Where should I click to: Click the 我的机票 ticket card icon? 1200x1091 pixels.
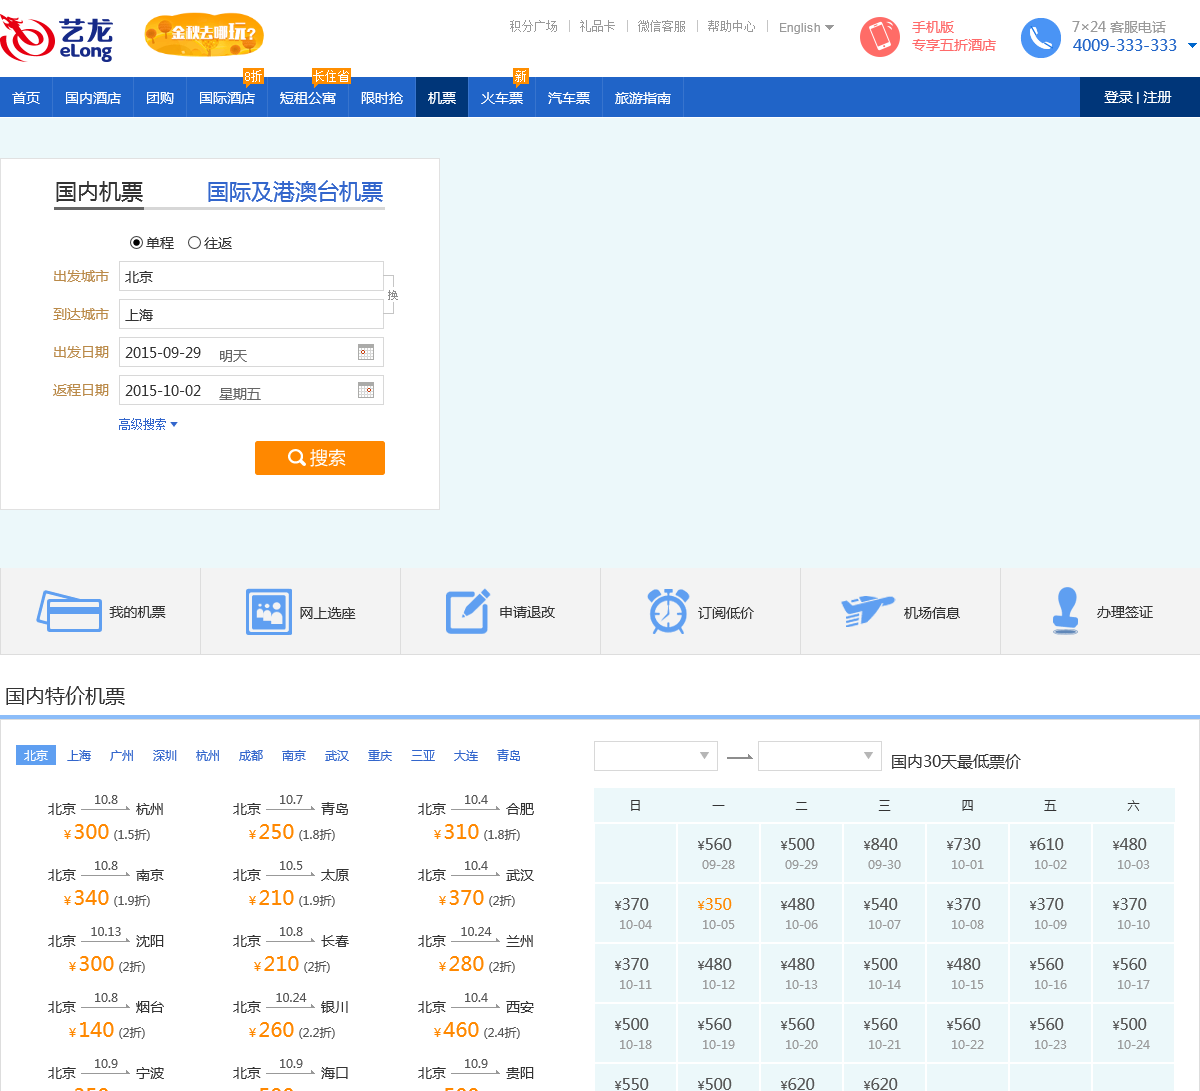pyautogui.click(x=69, y=611)
